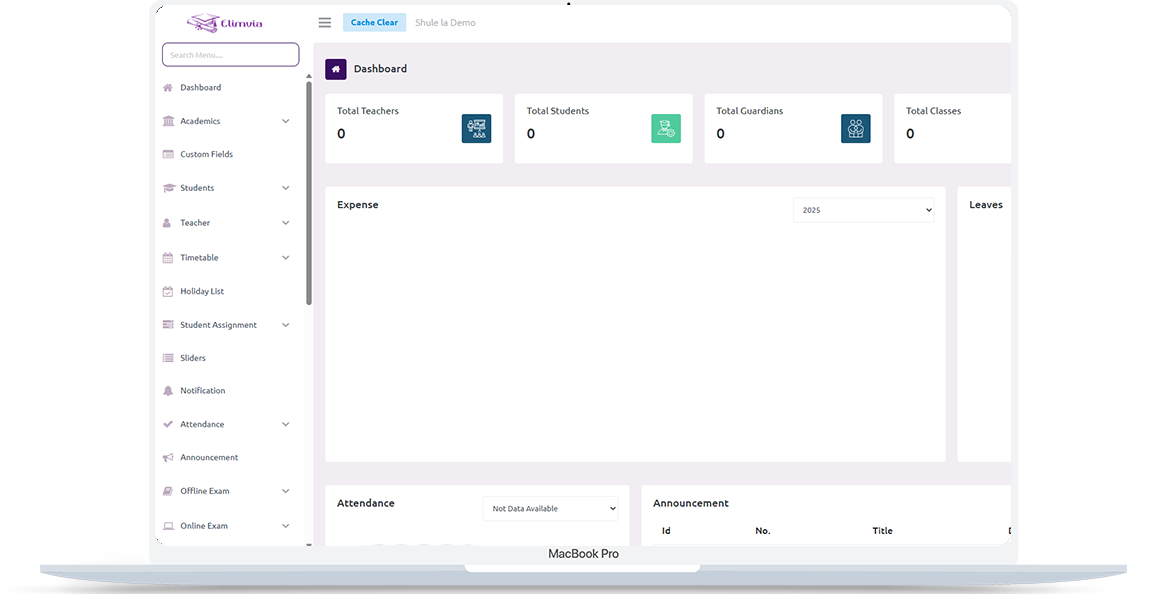Click the Climvia logo
This screenshot has height=594, width=1175.
pyautogui.click(x=225, y=23)
